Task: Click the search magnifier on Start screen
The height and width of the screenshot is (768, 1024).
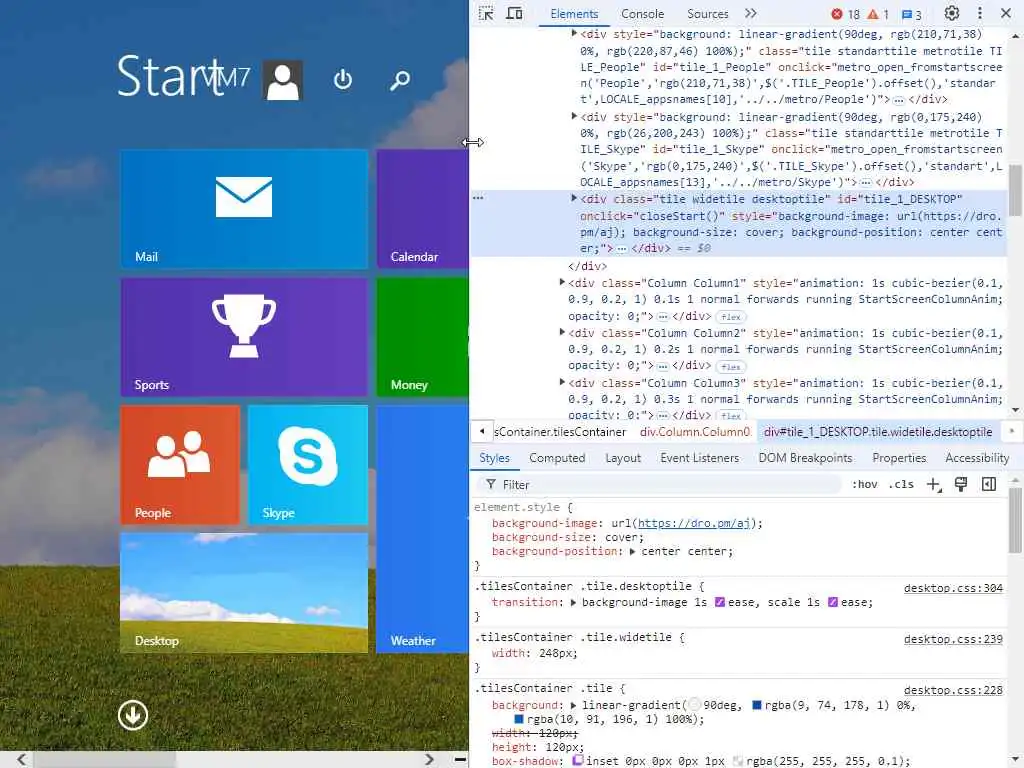Action: pyautogui.click(x=400, y=80)
